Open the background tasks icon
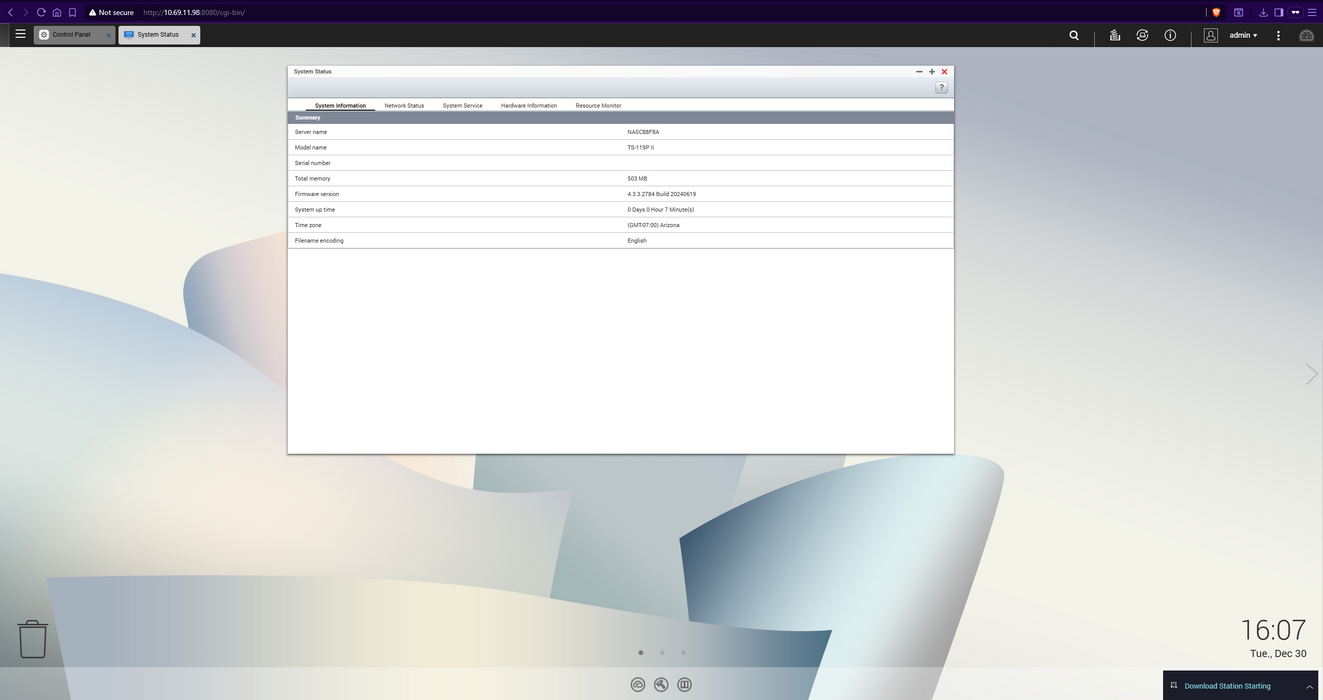Image resolution: width=1323 pixels, height=700 pixels. pos(1114,35)
